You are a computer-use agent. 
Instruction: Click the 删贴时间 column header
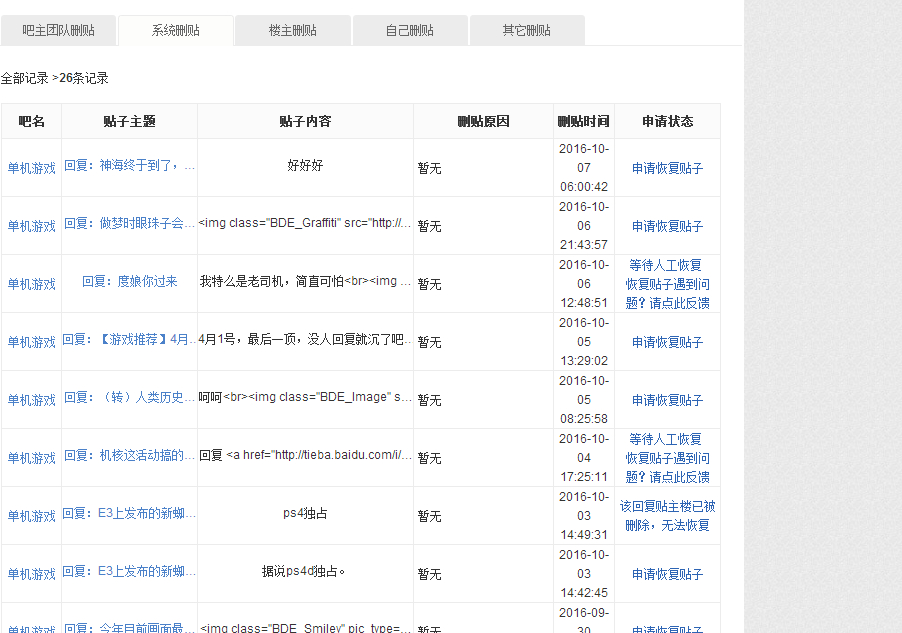click(584, 121)
